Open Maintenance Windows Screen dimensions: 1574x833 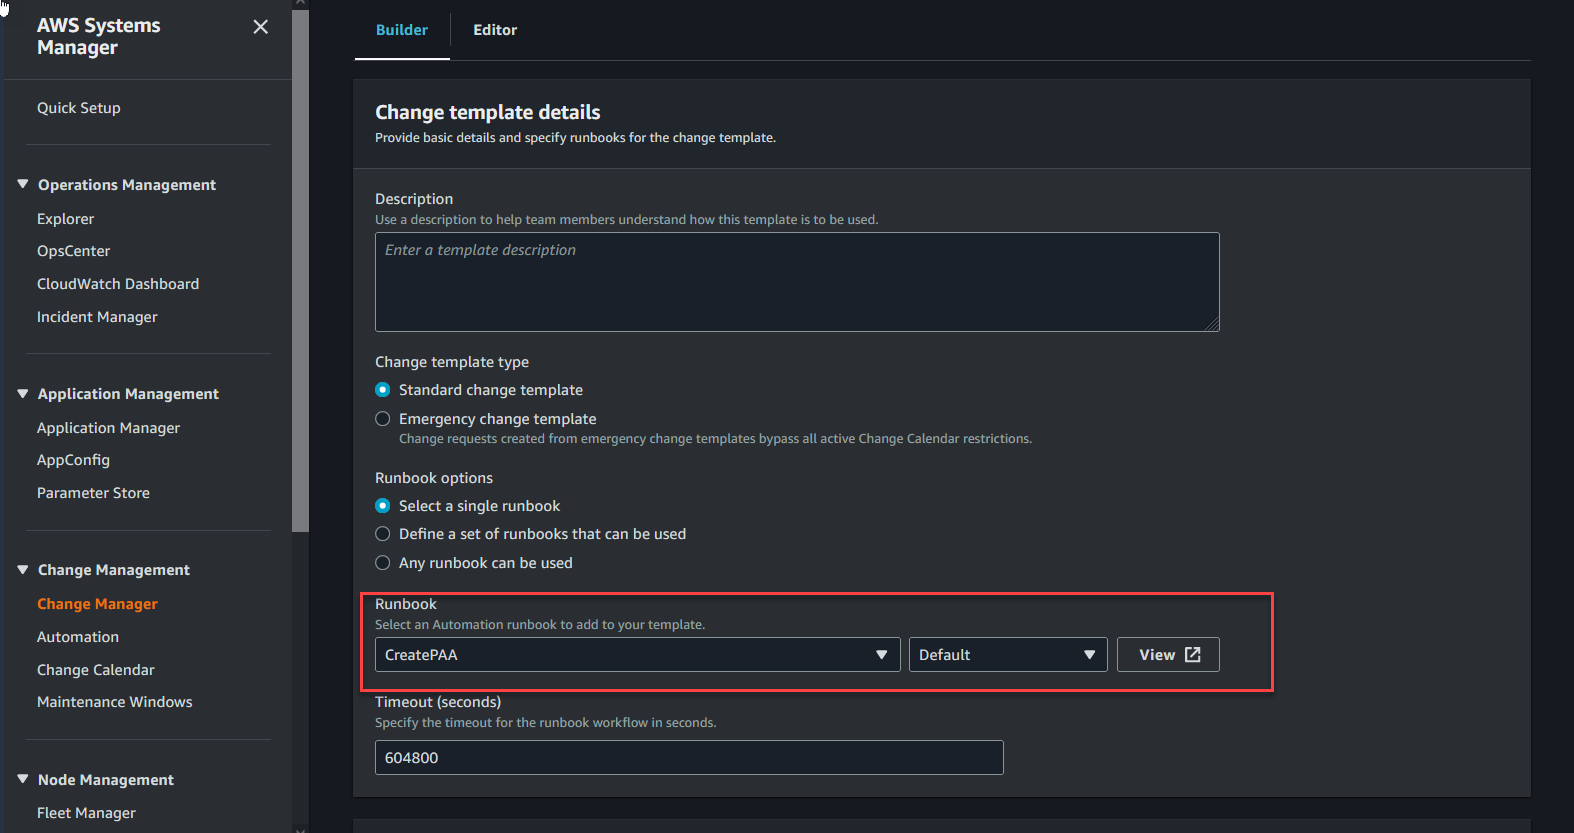[x=115, y=702]
